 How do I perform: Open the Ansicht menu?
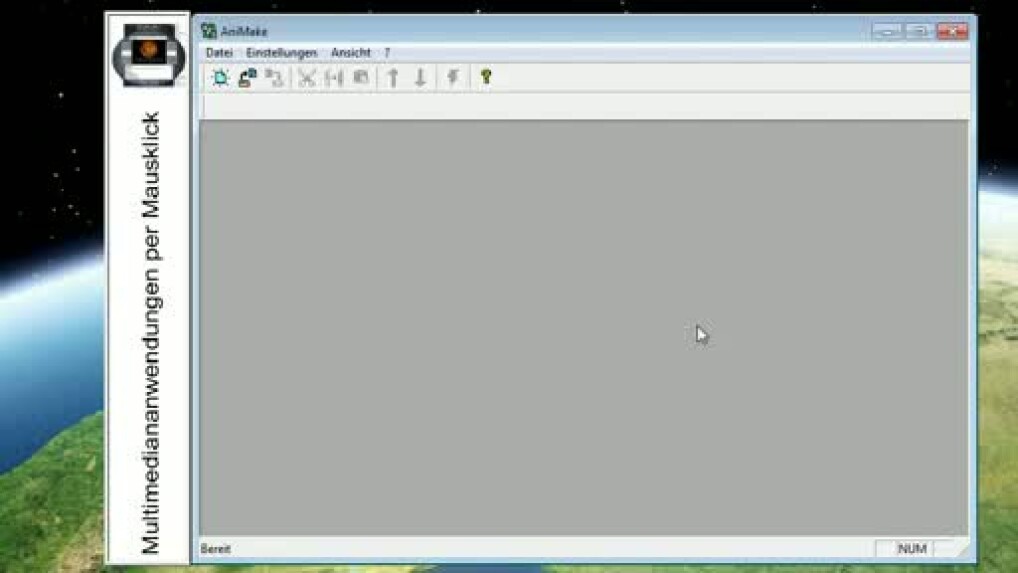point(350,53)
